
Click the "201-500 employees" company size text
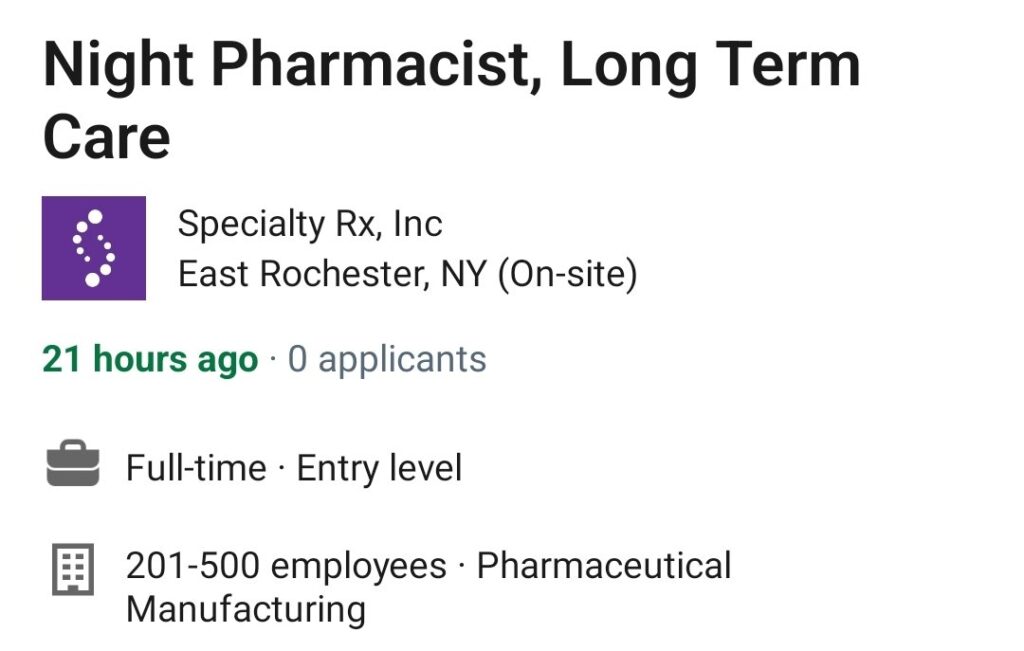(x=286, y=565)
